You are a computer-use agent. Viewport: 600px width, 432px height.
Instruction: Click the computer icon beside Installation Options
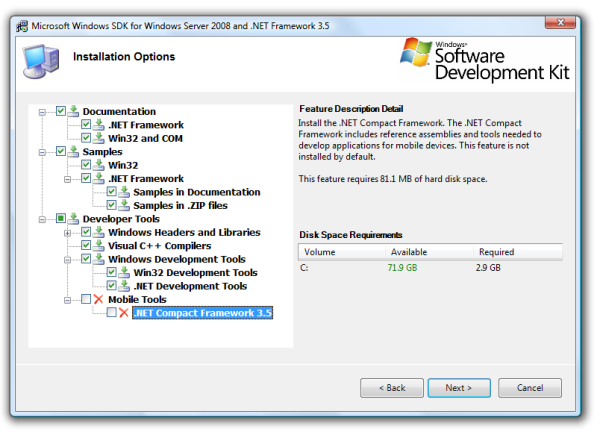click(41, 61)
